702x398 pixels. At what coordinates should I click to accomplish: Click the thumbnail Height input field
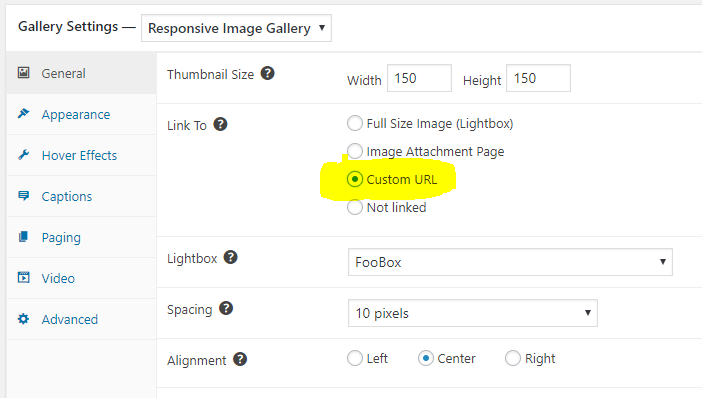point(538,78)
